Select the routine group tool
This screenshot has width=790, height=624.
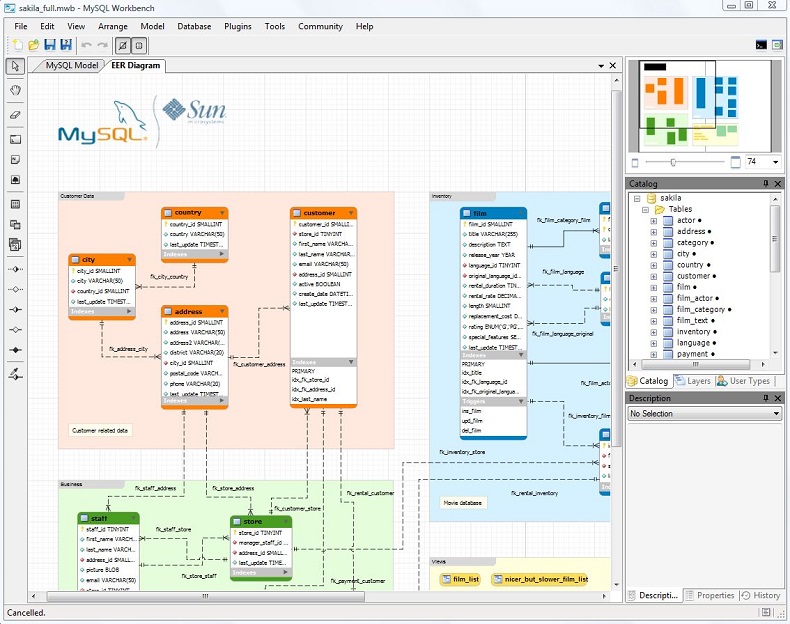tap(16, 245)
